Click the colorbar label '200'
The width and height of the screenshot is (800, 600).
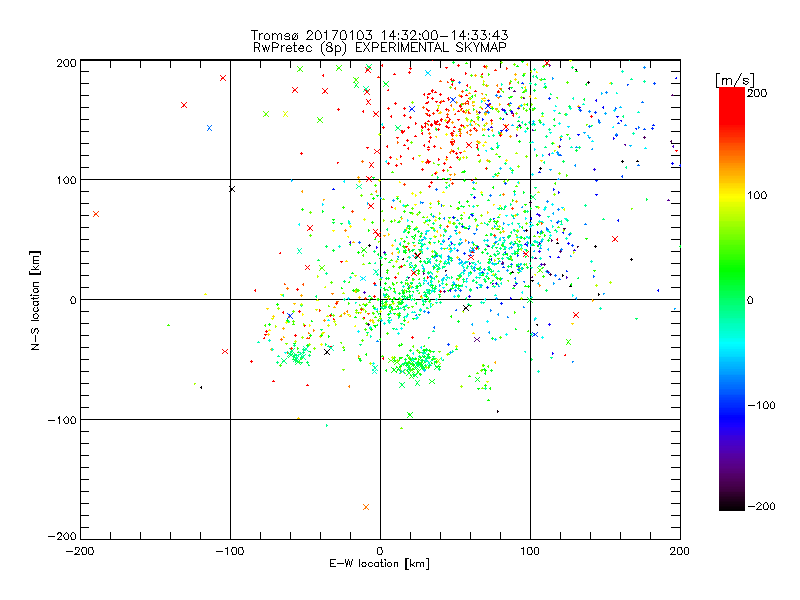[757, 93]
